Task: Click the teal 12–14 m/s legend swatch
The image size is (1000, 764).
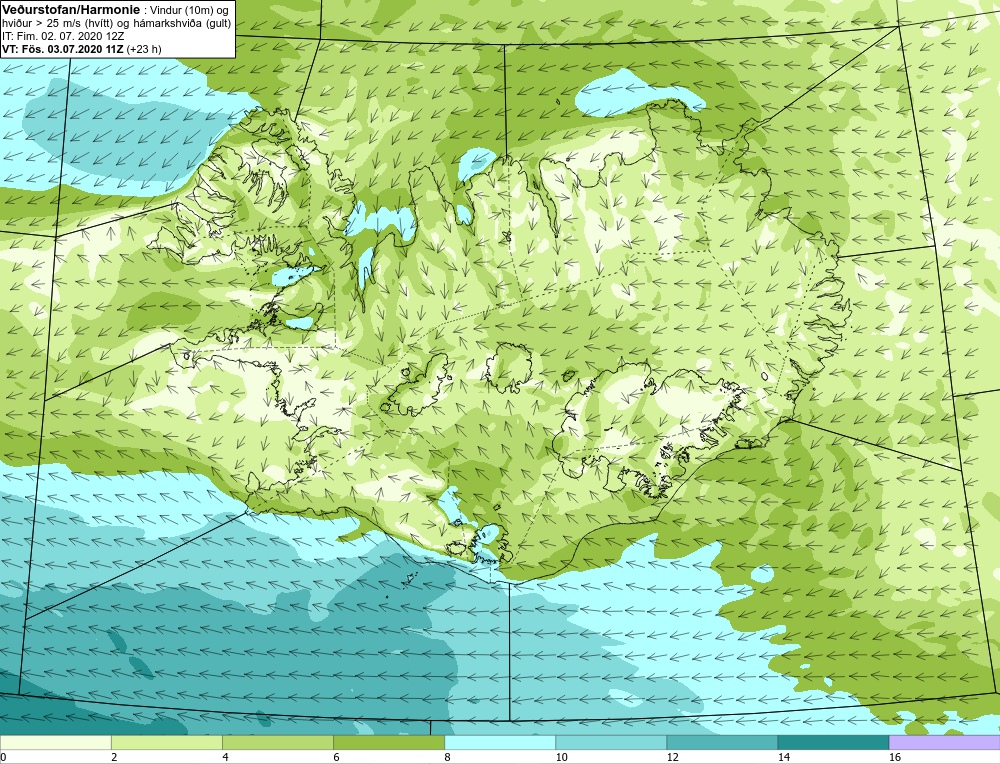Action: pyautogui.click(x=722, y=742)
